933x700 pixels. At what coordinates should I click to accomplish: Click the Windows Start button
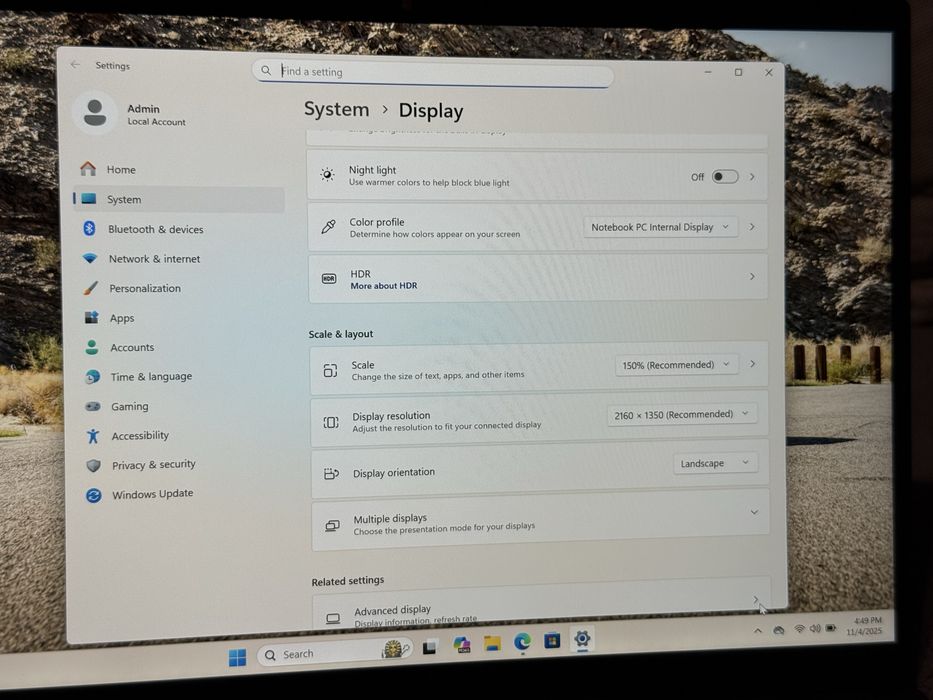(237, 657)
